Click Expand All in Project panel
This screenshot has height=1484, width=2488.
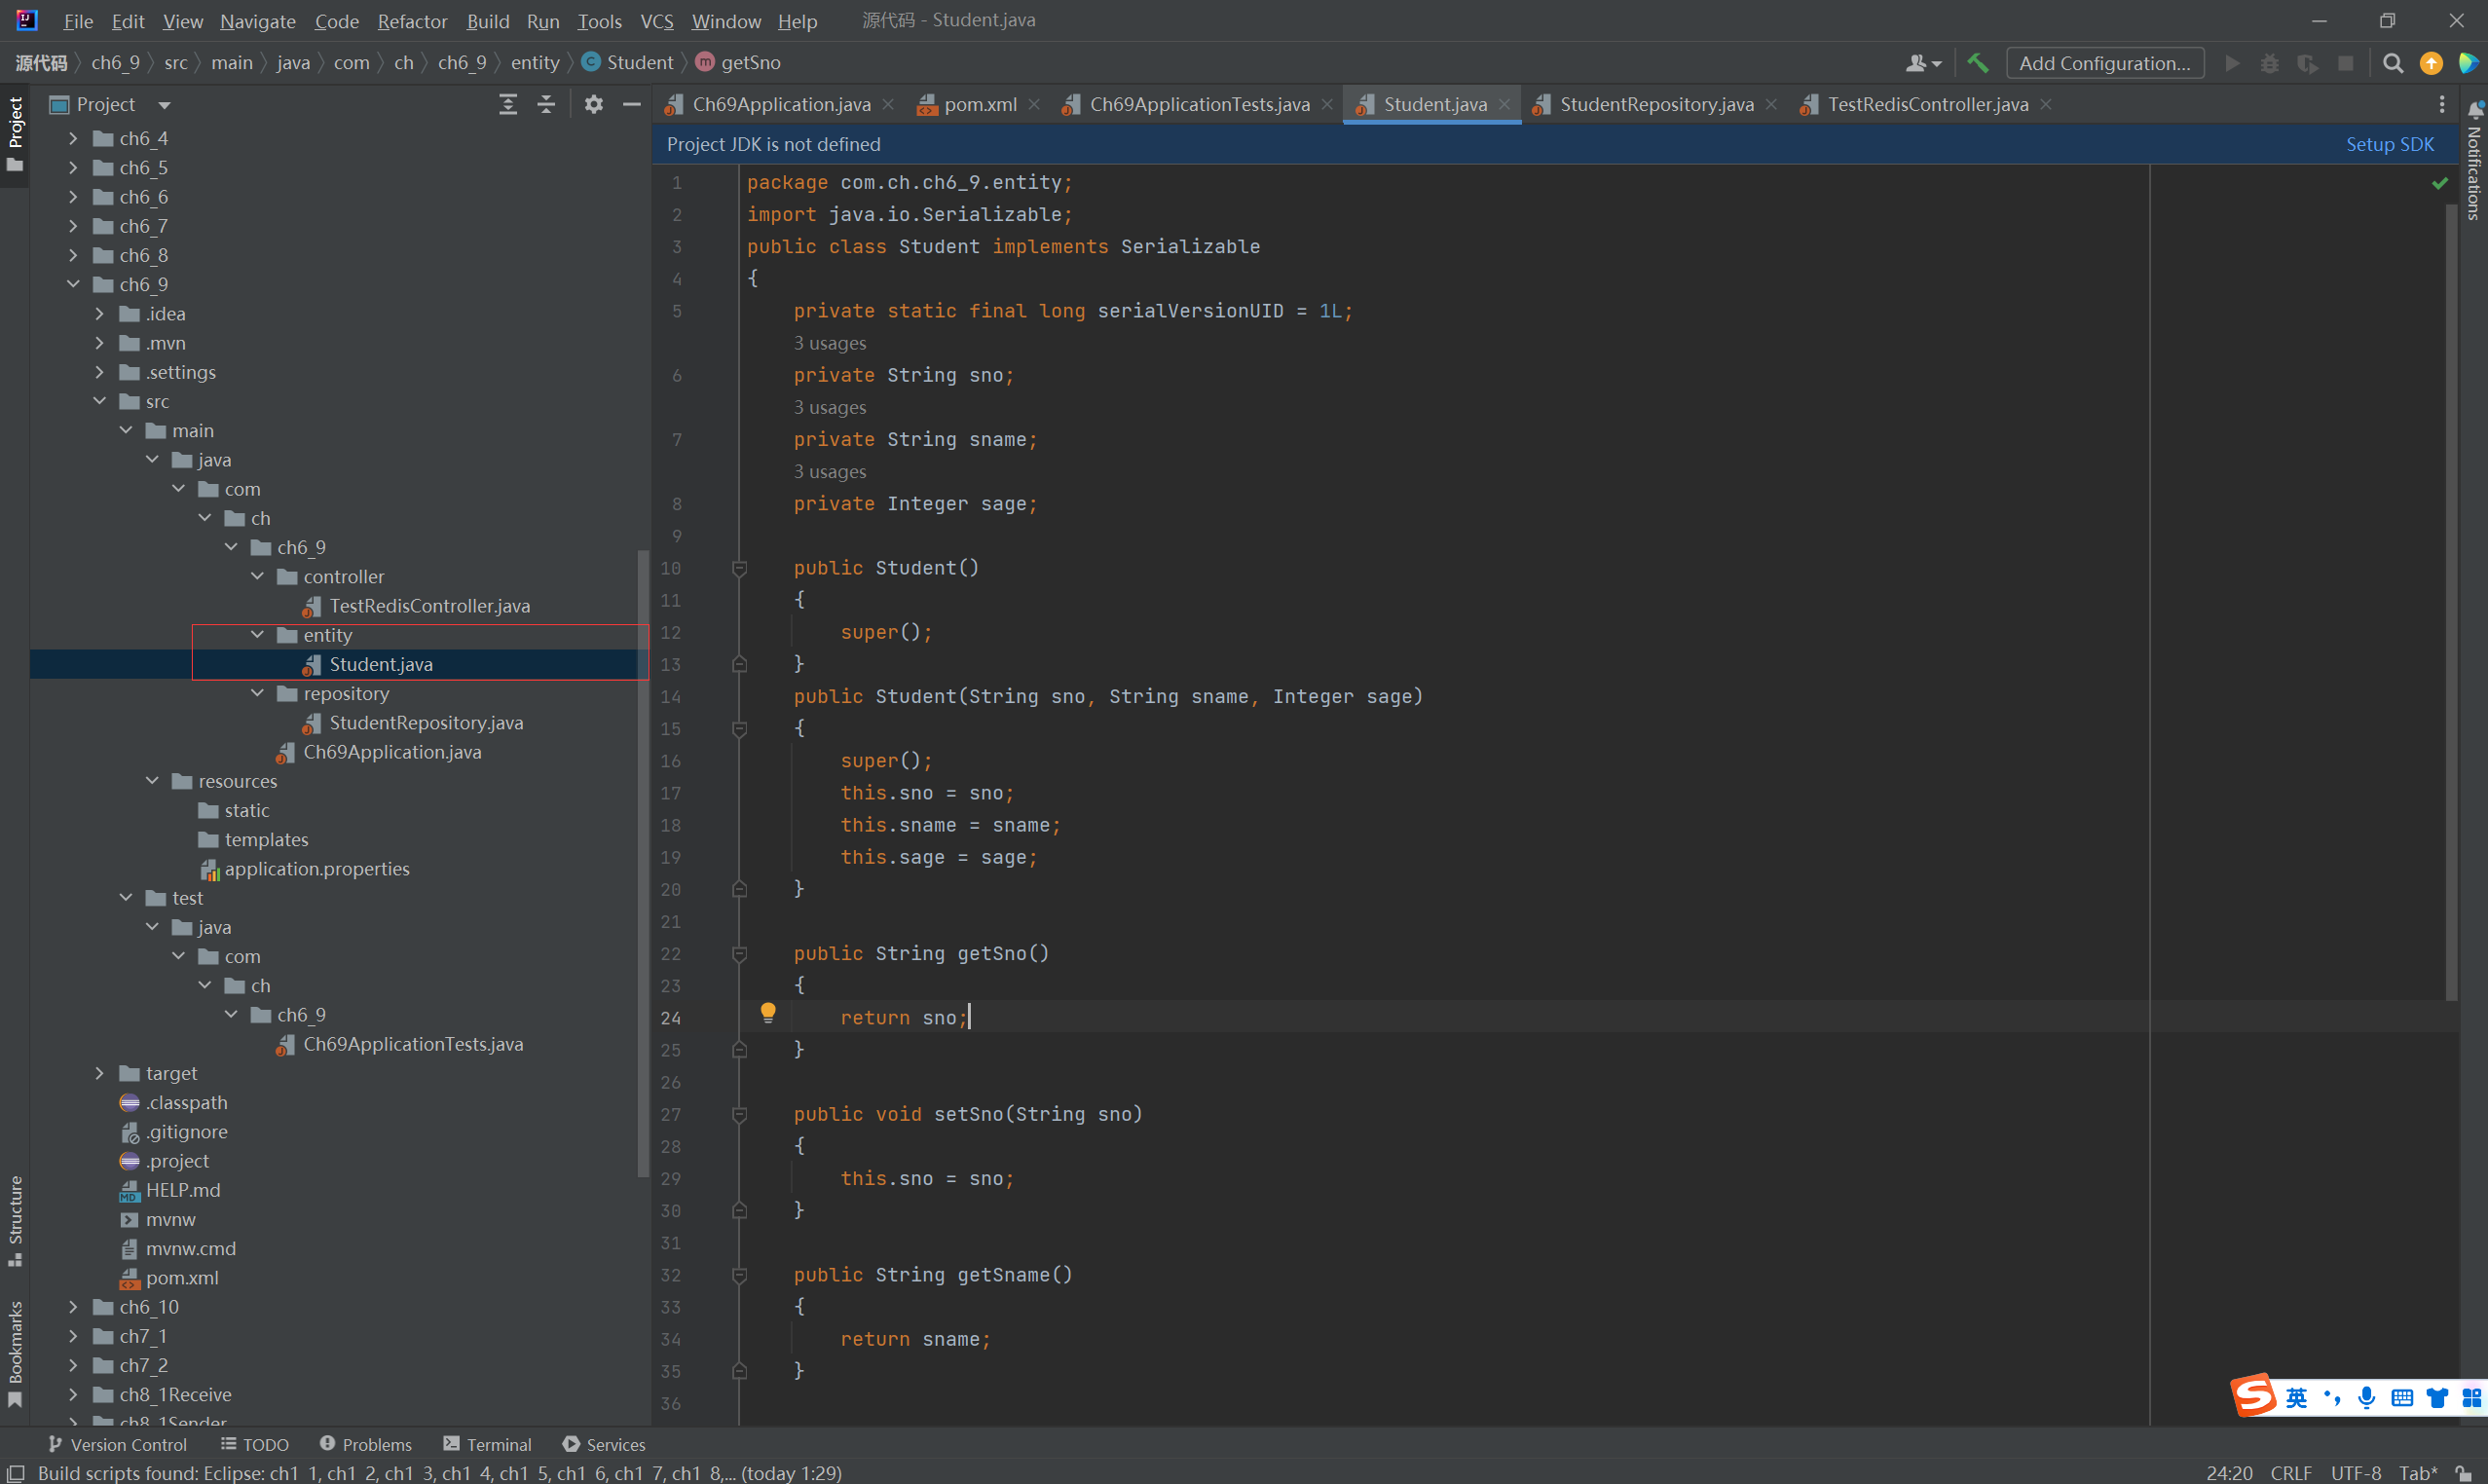[x=508, y=104]
